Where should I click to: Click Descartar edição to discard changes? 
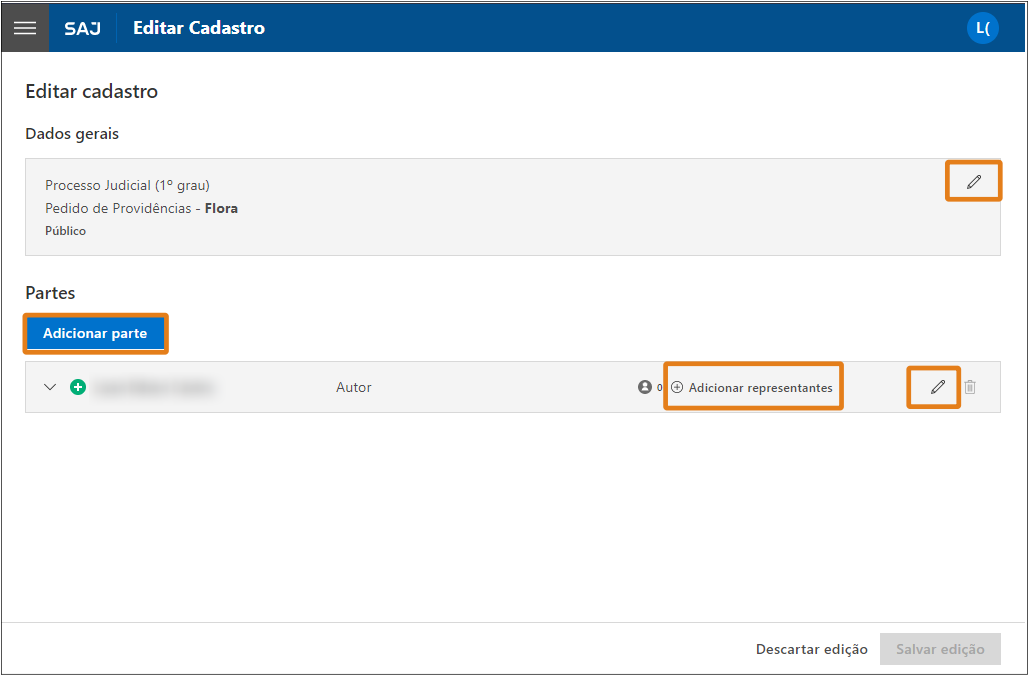pyautogui.click(x=811, y=649)
